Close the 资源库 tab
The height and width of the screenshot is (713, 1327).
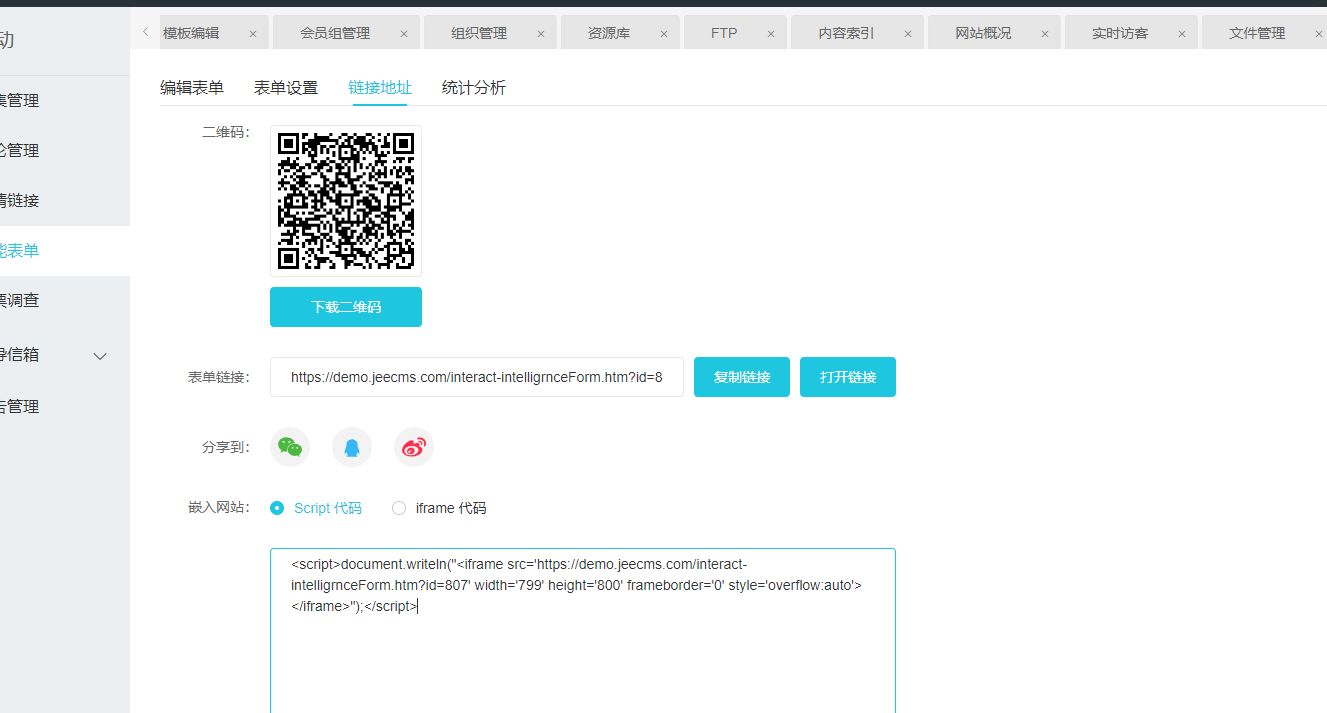click(664, 33)
